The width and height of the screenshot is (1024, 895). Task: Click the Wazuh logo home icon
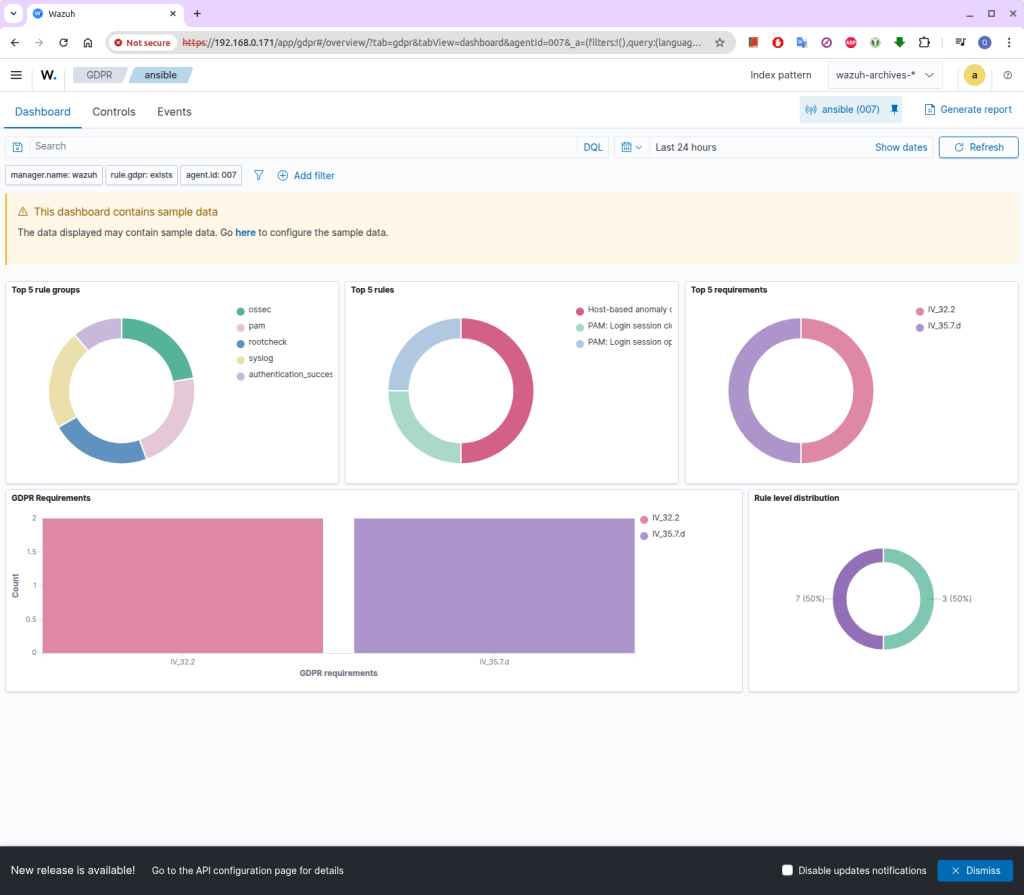coord(48,75)
